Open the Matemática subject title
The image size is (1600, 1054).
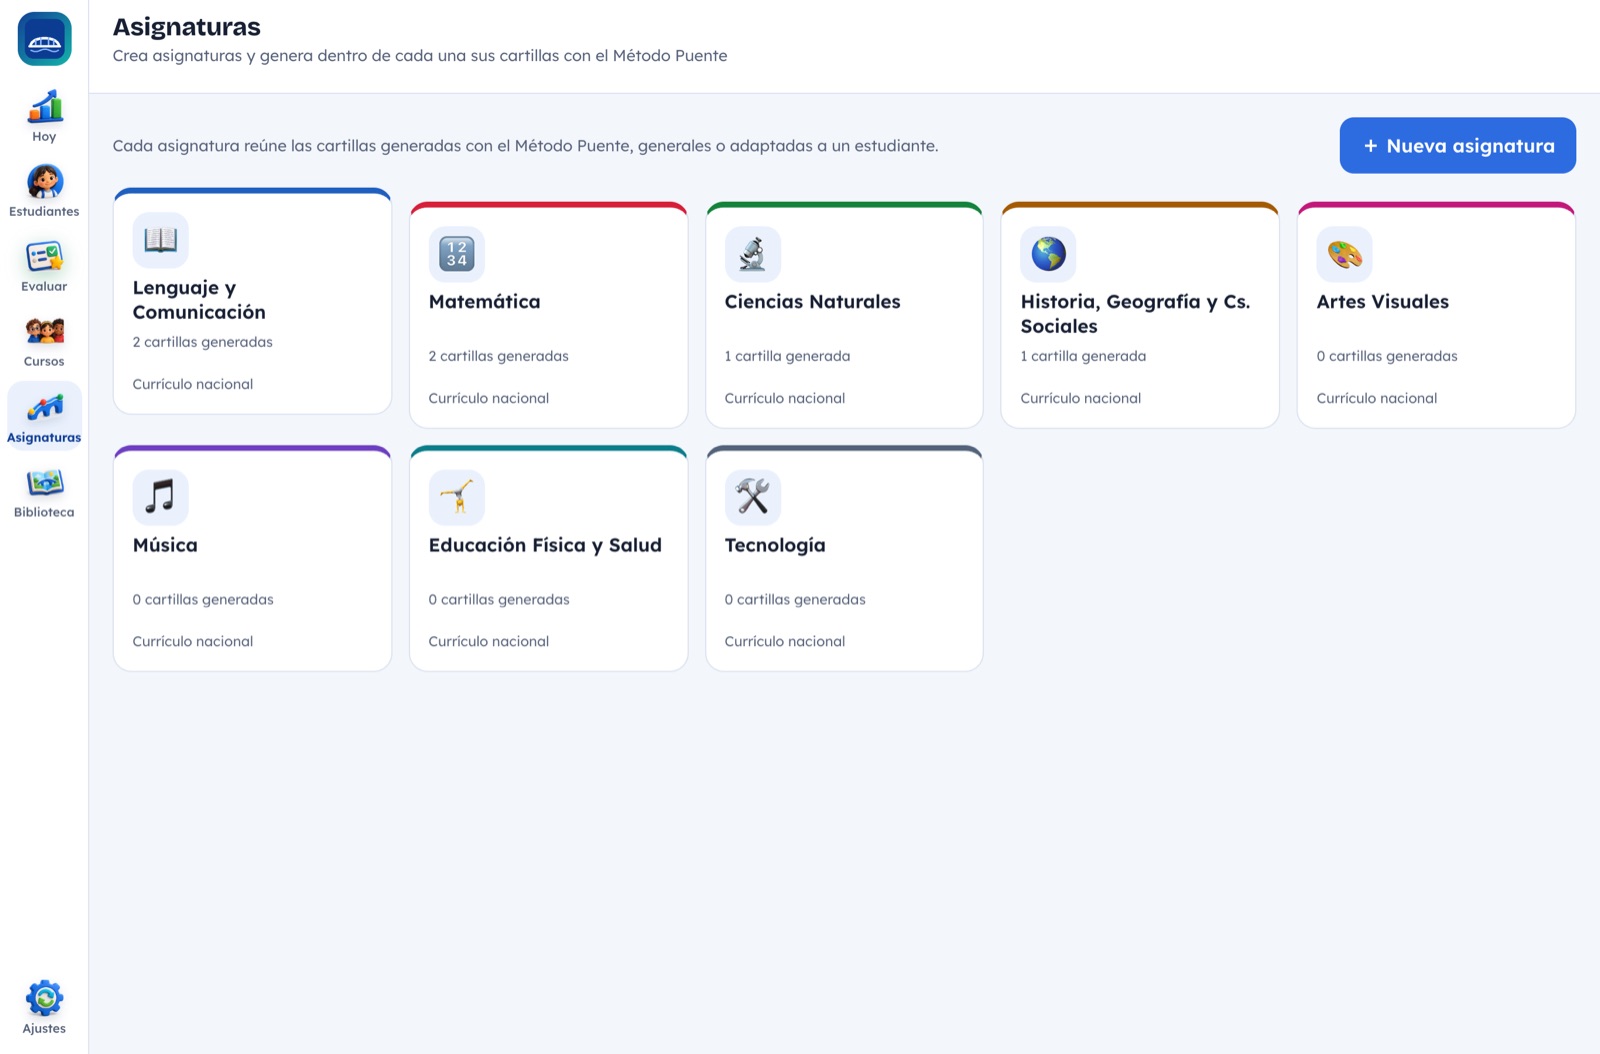pyautogui.click(x=484, y=302)
